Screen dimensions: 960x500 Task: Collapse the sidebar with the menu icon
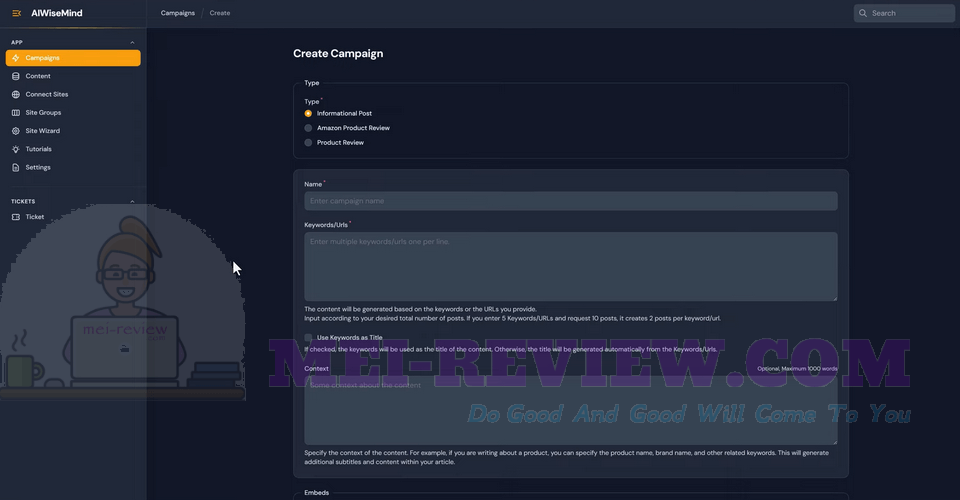[17, 13]
